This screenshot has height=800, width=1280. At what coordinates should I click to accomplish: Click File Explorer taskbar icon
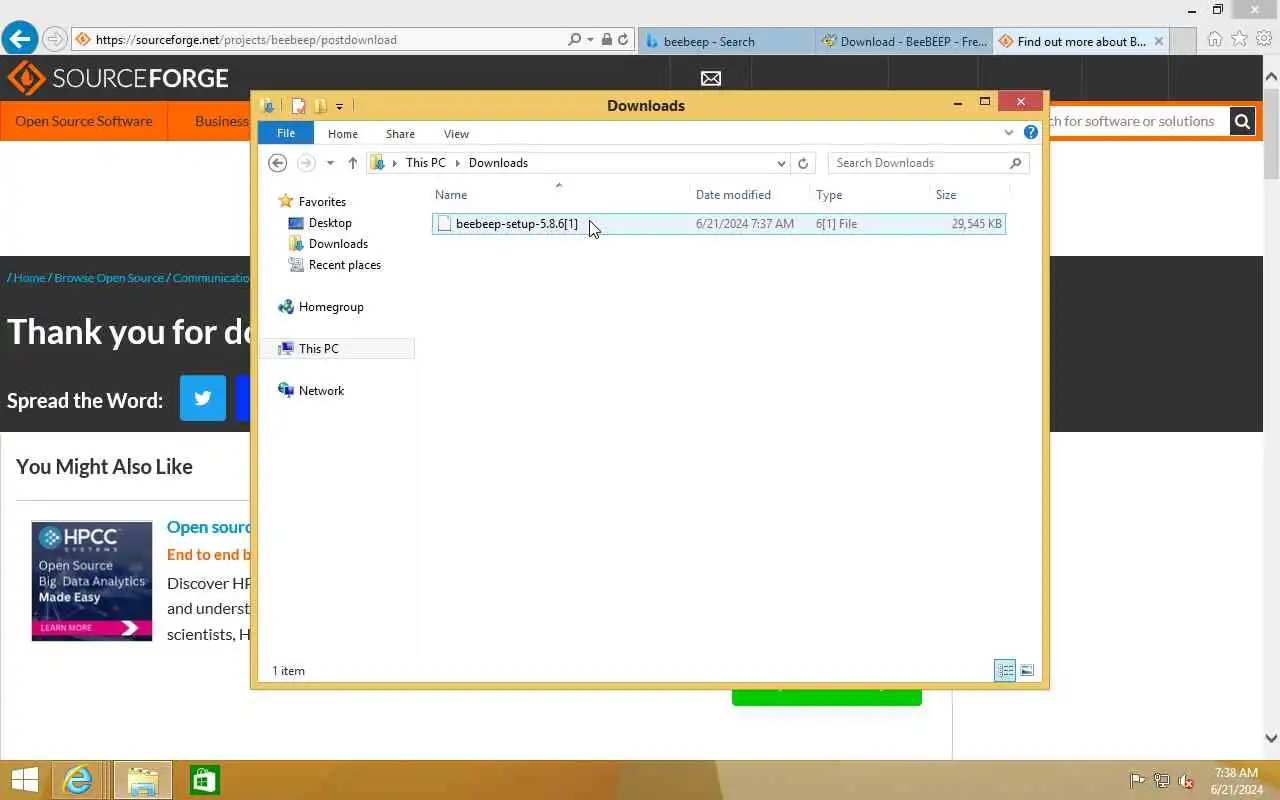coord(143,780)
